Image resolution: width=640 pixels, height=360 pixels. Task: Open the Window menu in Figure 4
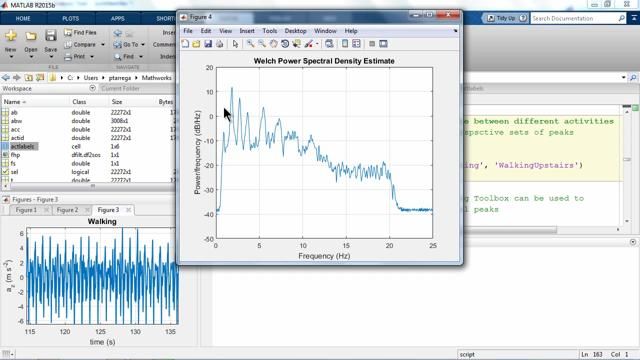pos(325,31)
